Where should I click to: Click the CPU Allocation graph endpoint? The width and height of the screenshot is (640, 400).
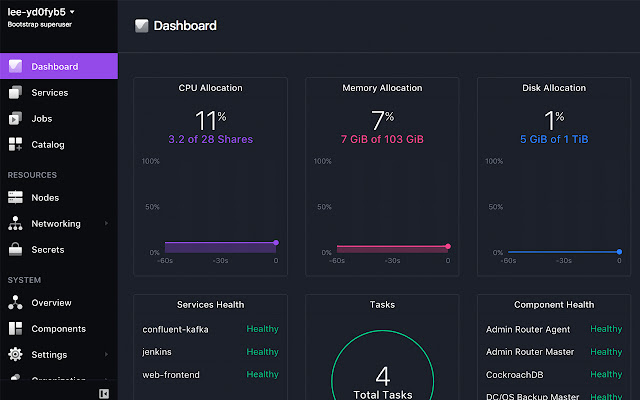275,242
